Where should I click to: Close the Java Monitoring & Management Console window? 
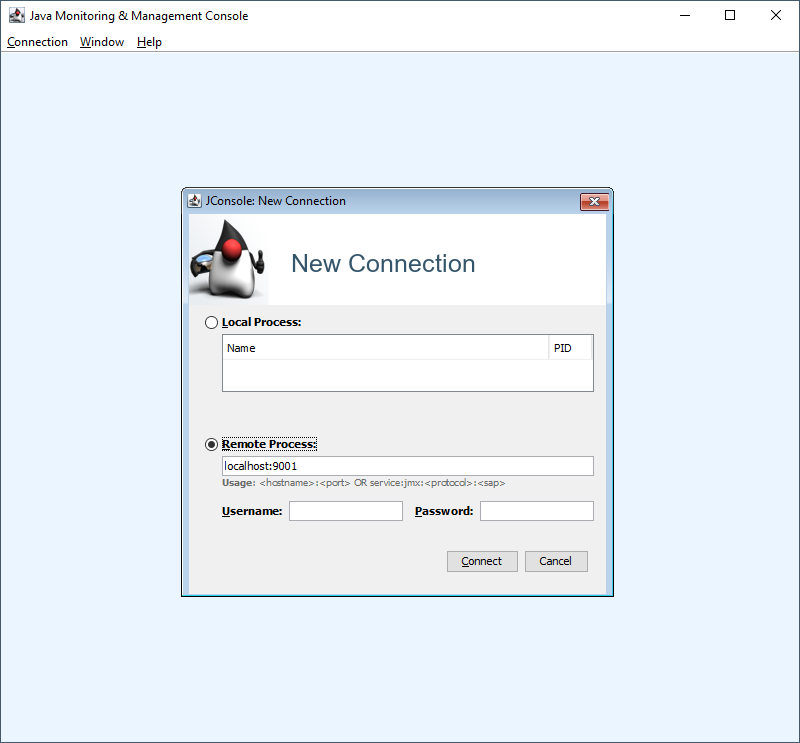776,15
